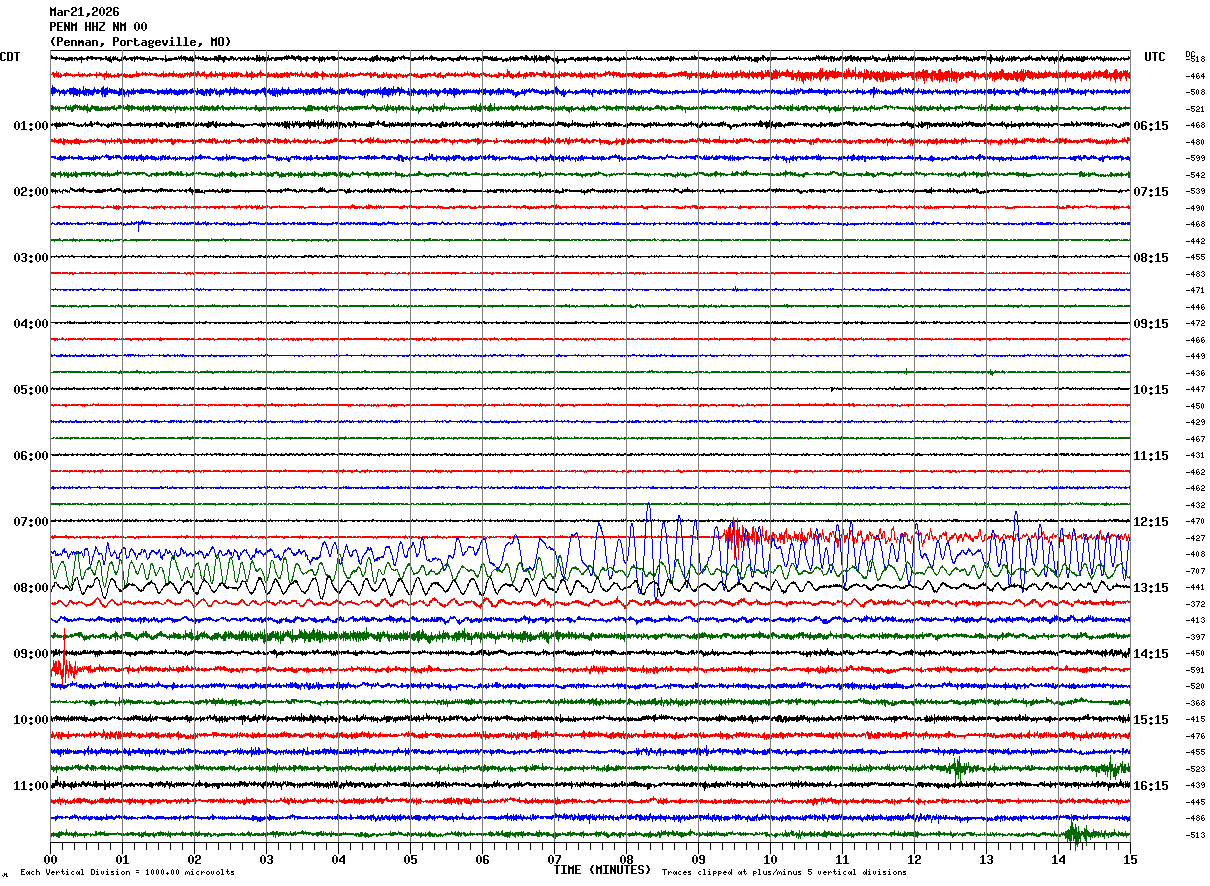The image size is (1210, 886).
Task: Click the DC offset value -707
Action: [x=1195, y=571]
